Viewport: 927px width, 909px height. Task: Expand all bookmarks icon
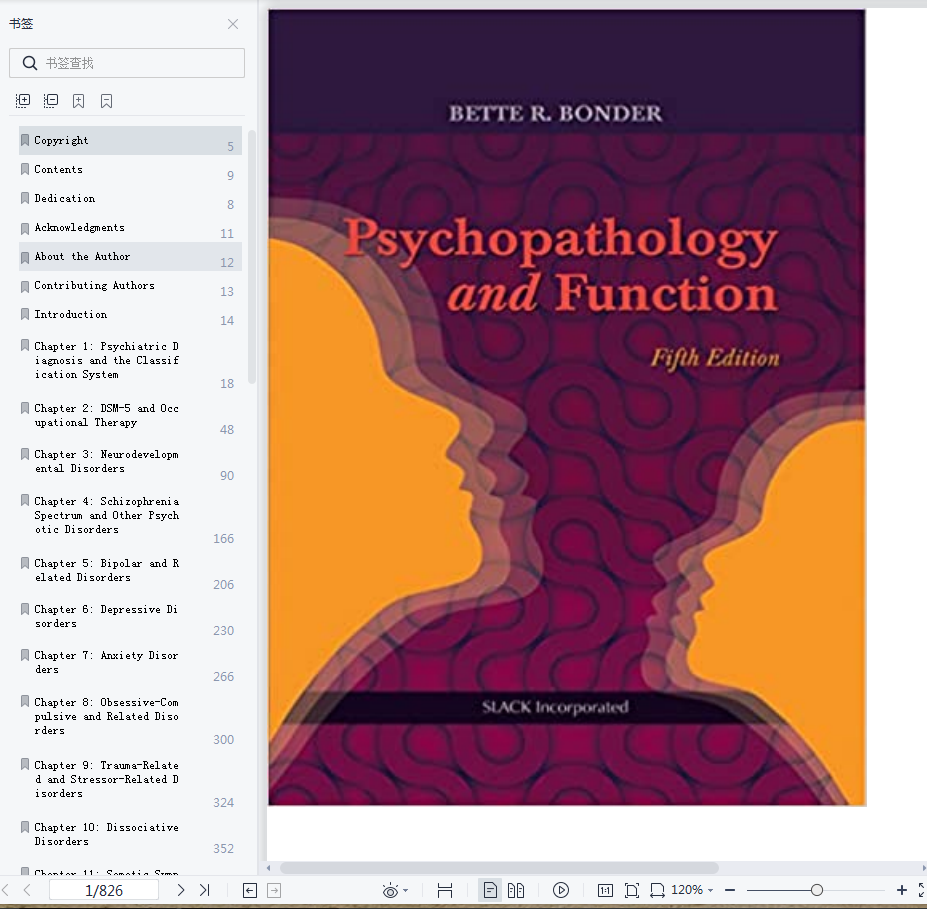[22, 100]
